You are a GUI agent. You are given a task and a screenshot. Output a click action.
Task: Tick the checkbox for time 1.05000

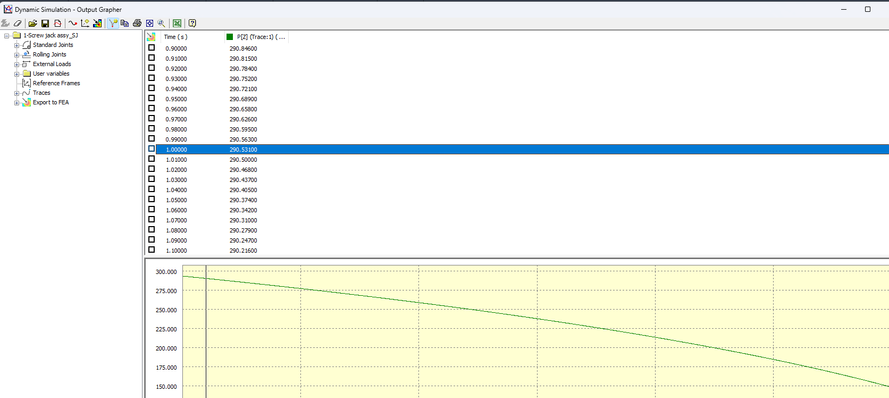click(x=151, y=200)
